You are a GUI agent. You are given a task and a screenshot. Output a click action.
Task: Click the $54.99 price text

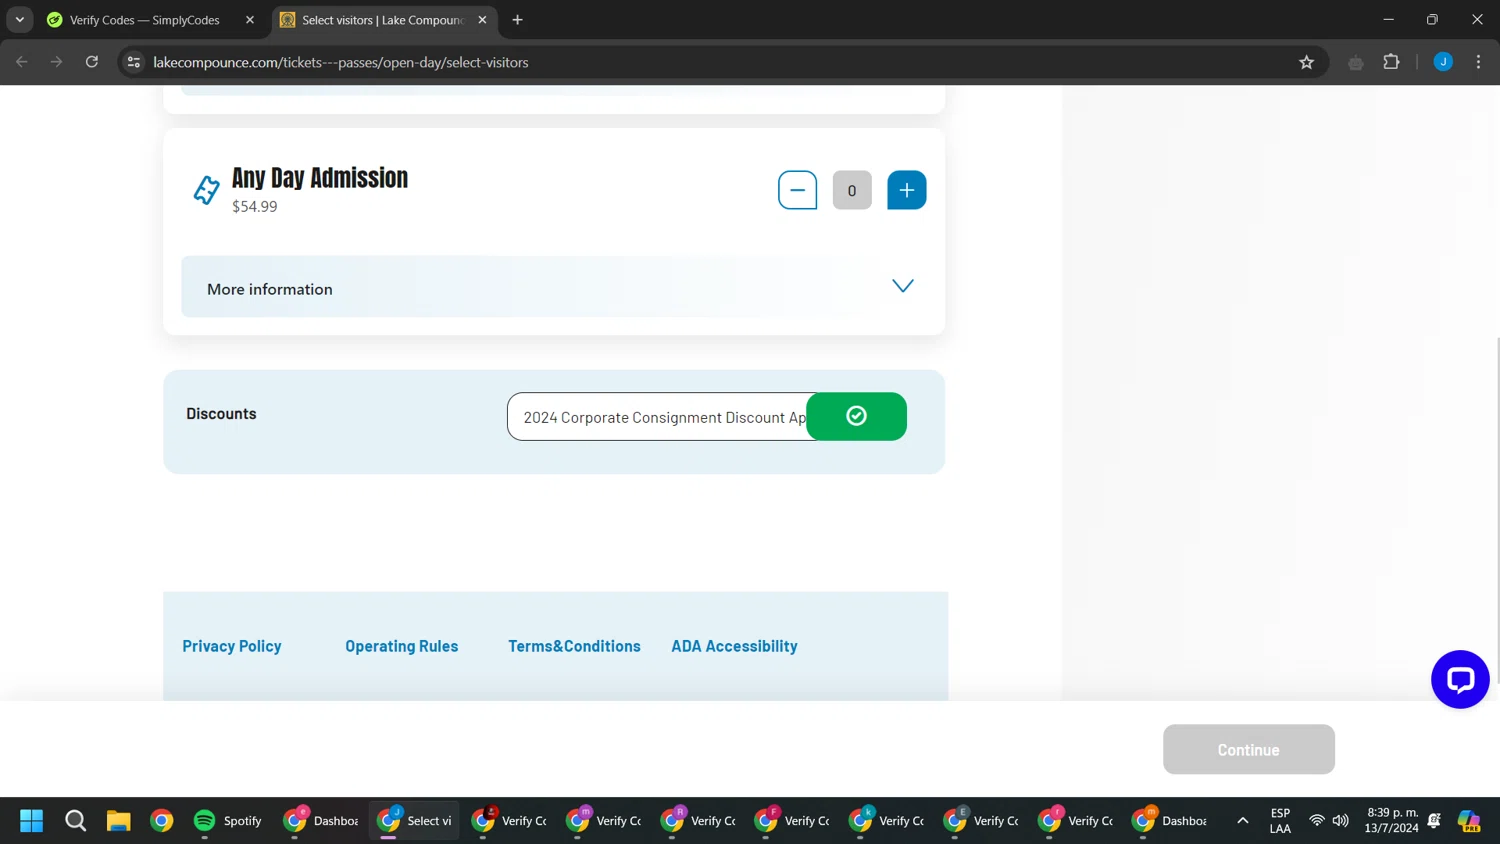(x=255, y=207)
